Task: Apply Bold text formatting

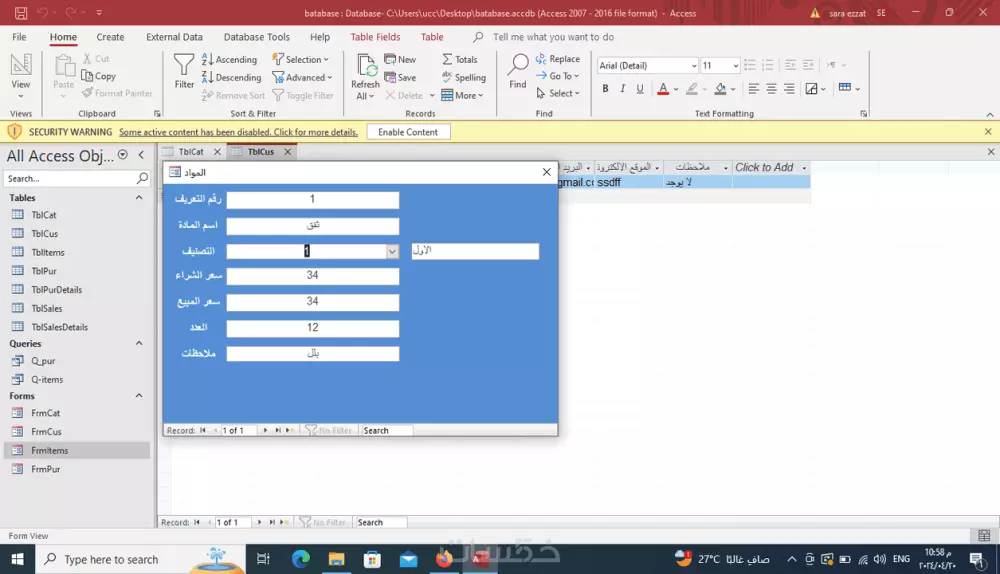Action: (605, 89)
